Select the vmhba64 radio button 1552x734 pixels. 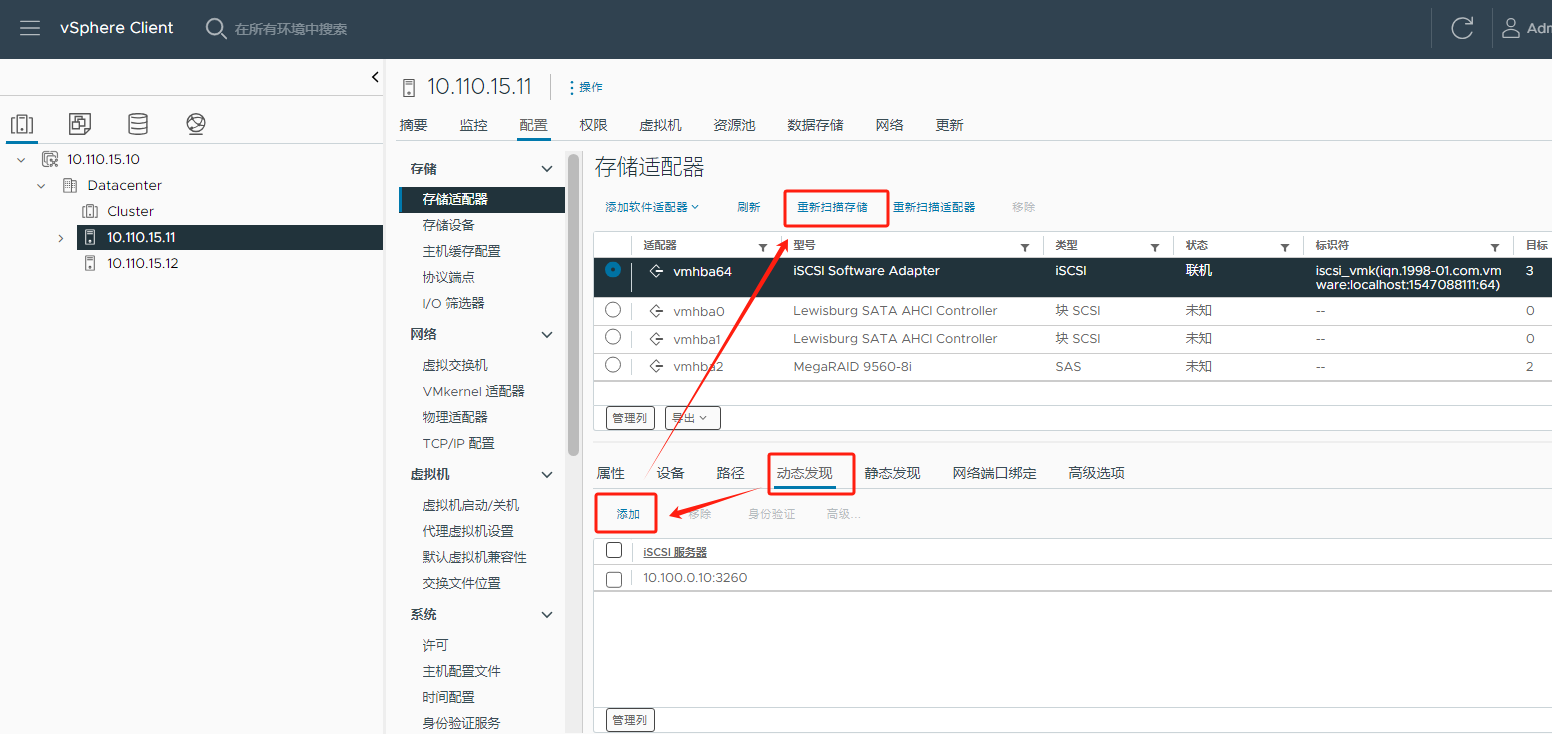tap(613, 270)
